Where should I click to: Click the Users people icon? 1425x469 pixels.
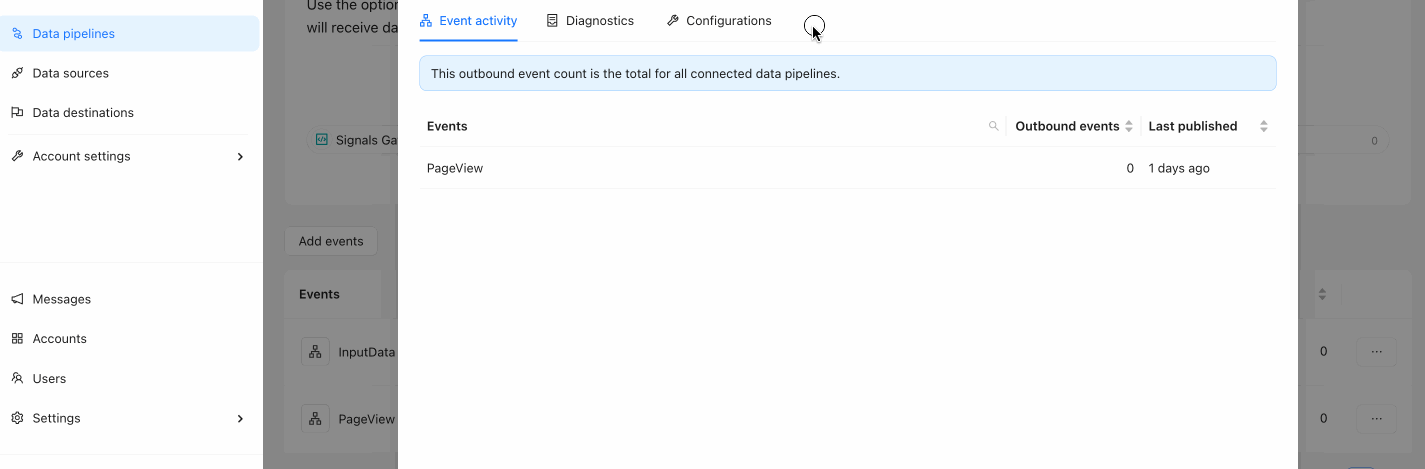point(17,379)
